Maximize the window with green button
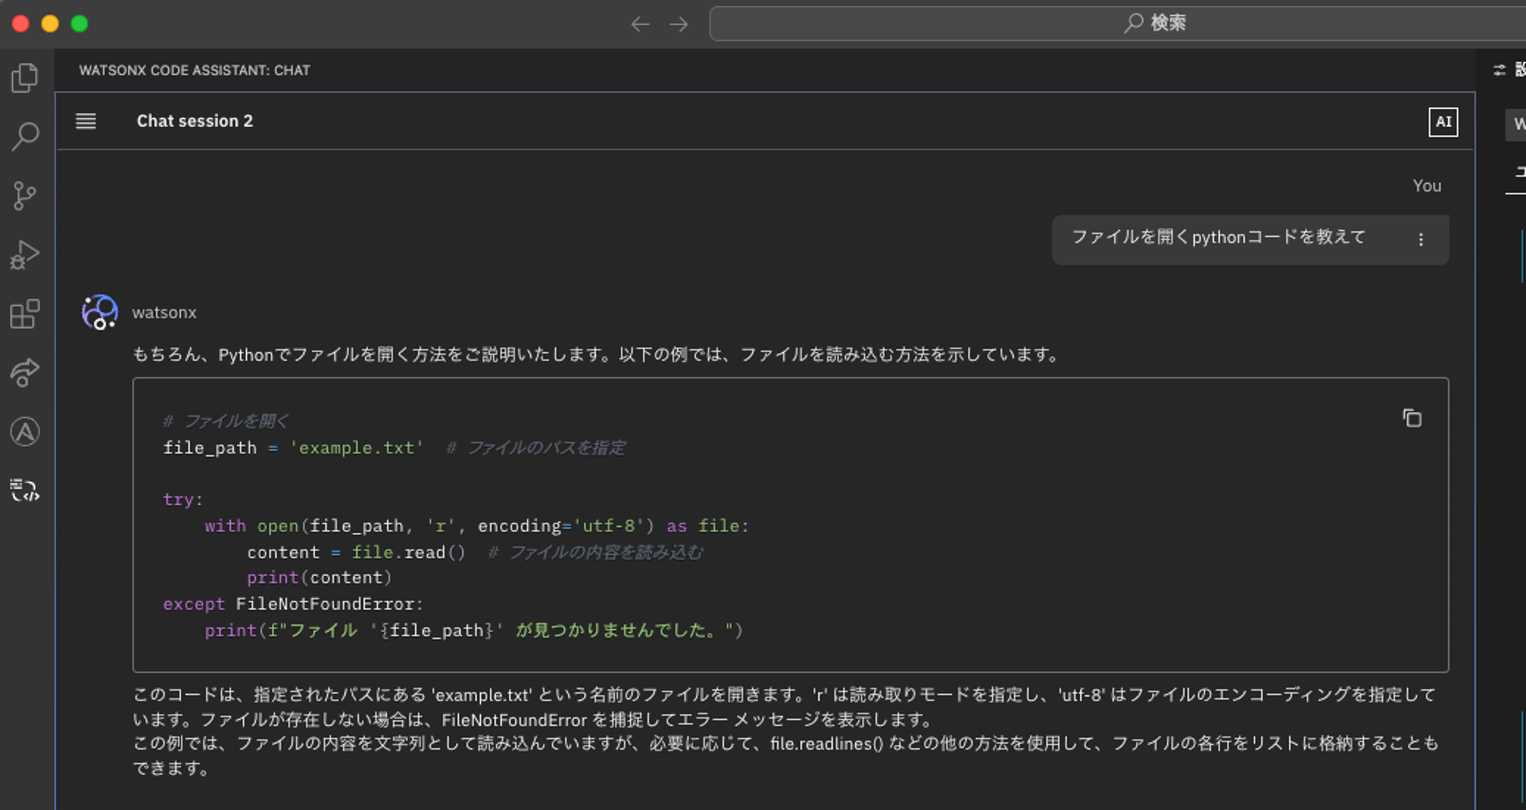This screenshot has height=810, width=1526. click(x=80, y=24)
